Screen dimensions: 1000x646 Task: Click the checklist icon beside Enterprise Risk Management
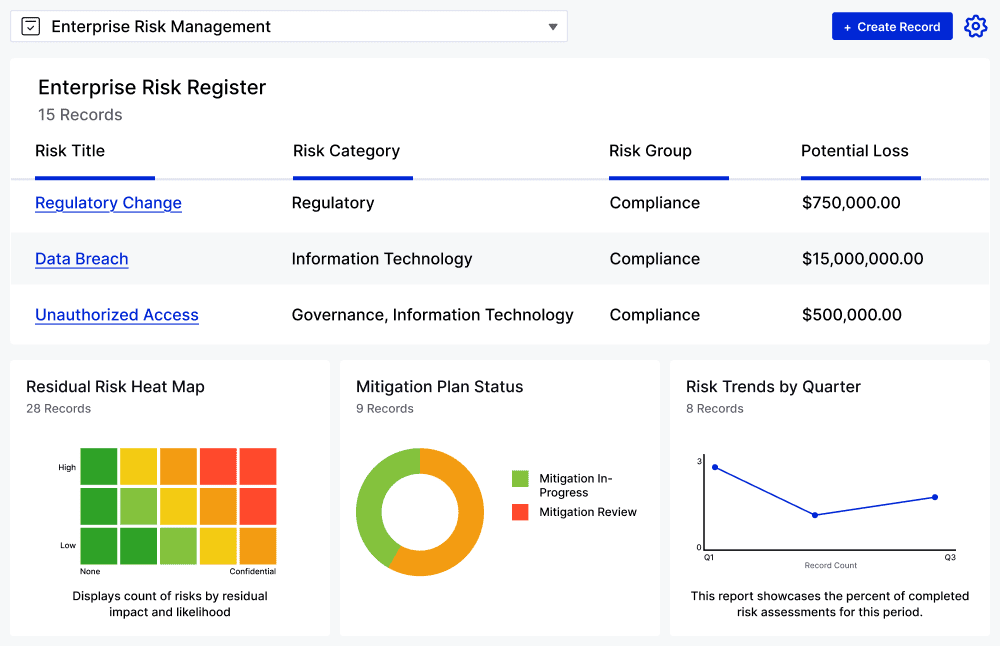pyautogui.click(x=31, y=26)
